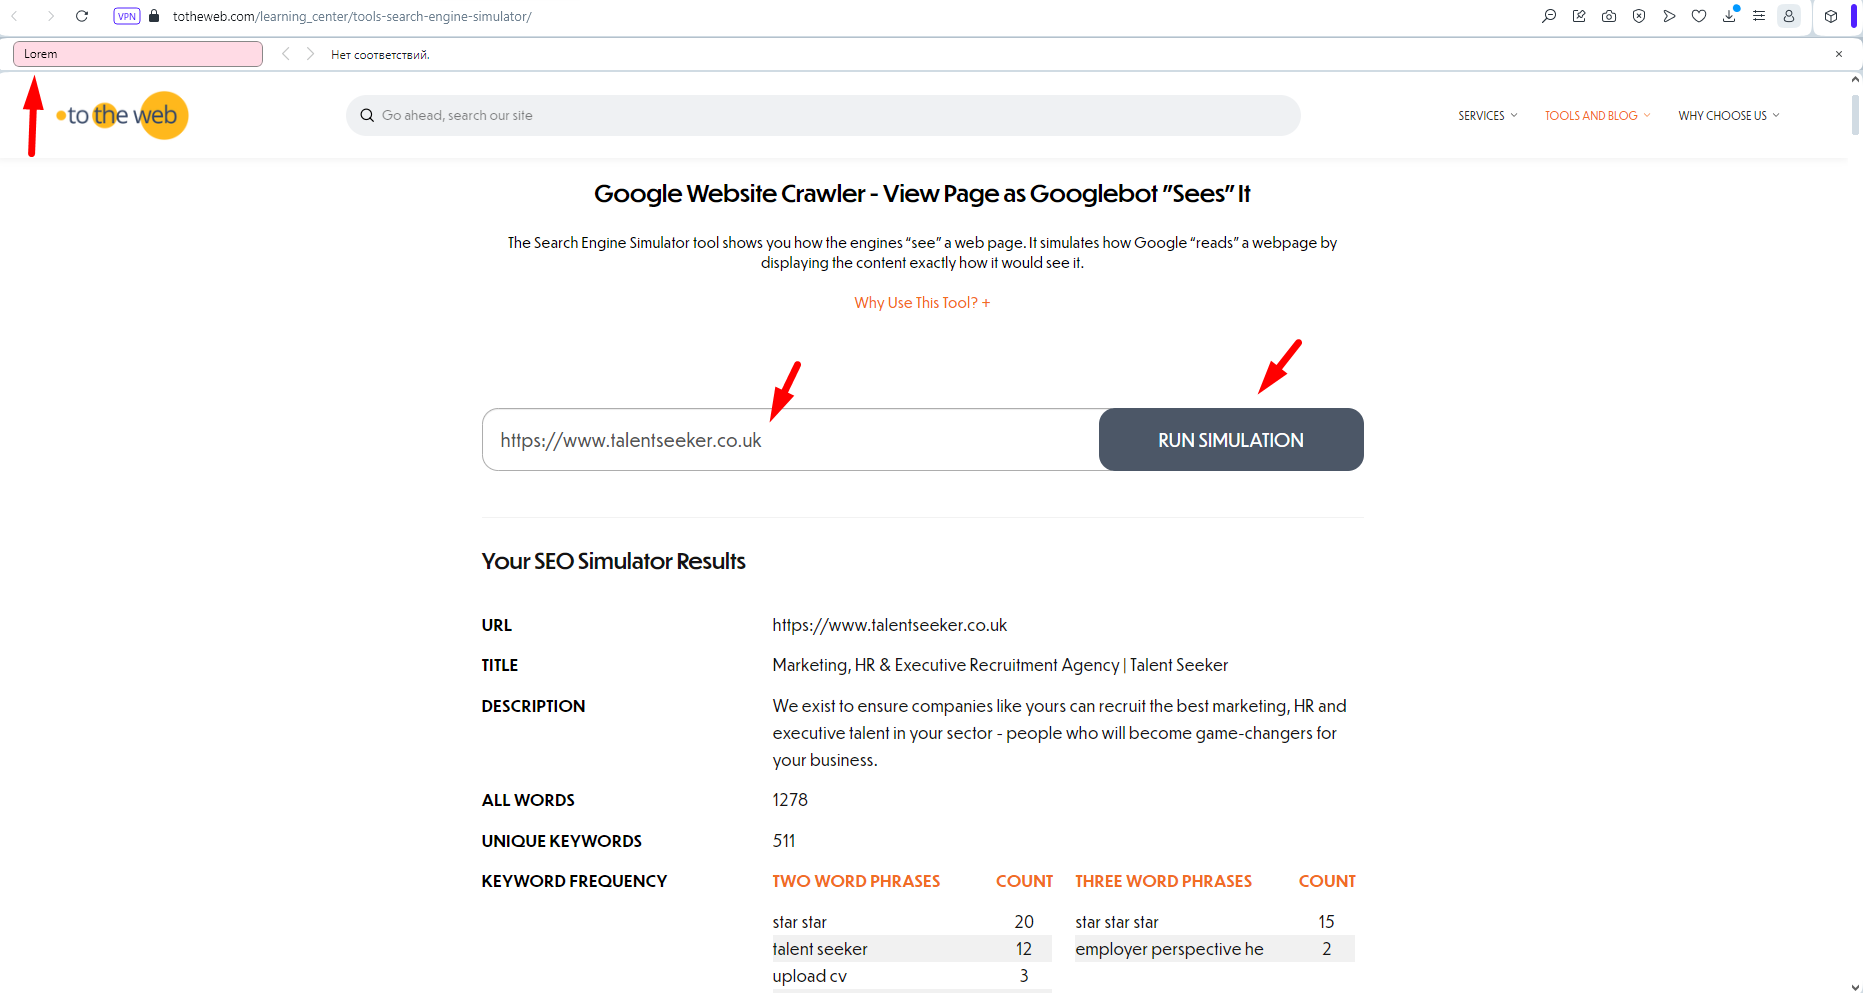Click the send/flow arrow icon
1863x993 pixels.
pyautogui.click(x=1669, y=16)
